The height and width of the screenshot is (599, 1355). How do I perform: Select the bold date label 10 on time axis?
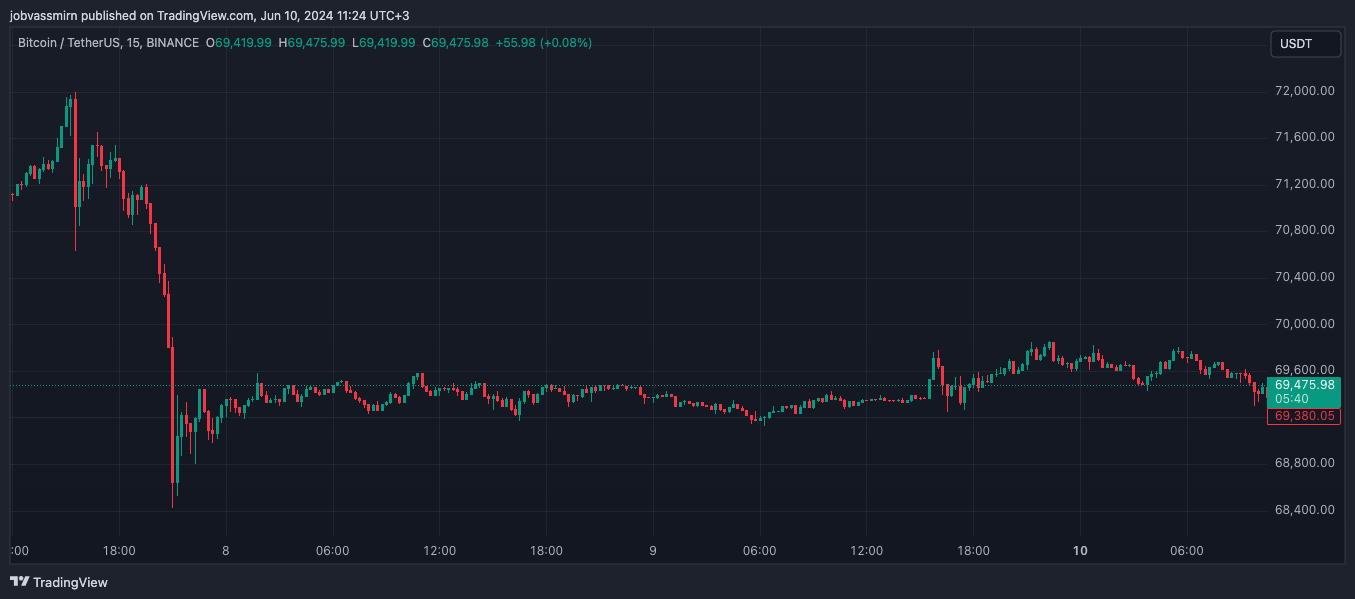click(x=1080, y=551)
